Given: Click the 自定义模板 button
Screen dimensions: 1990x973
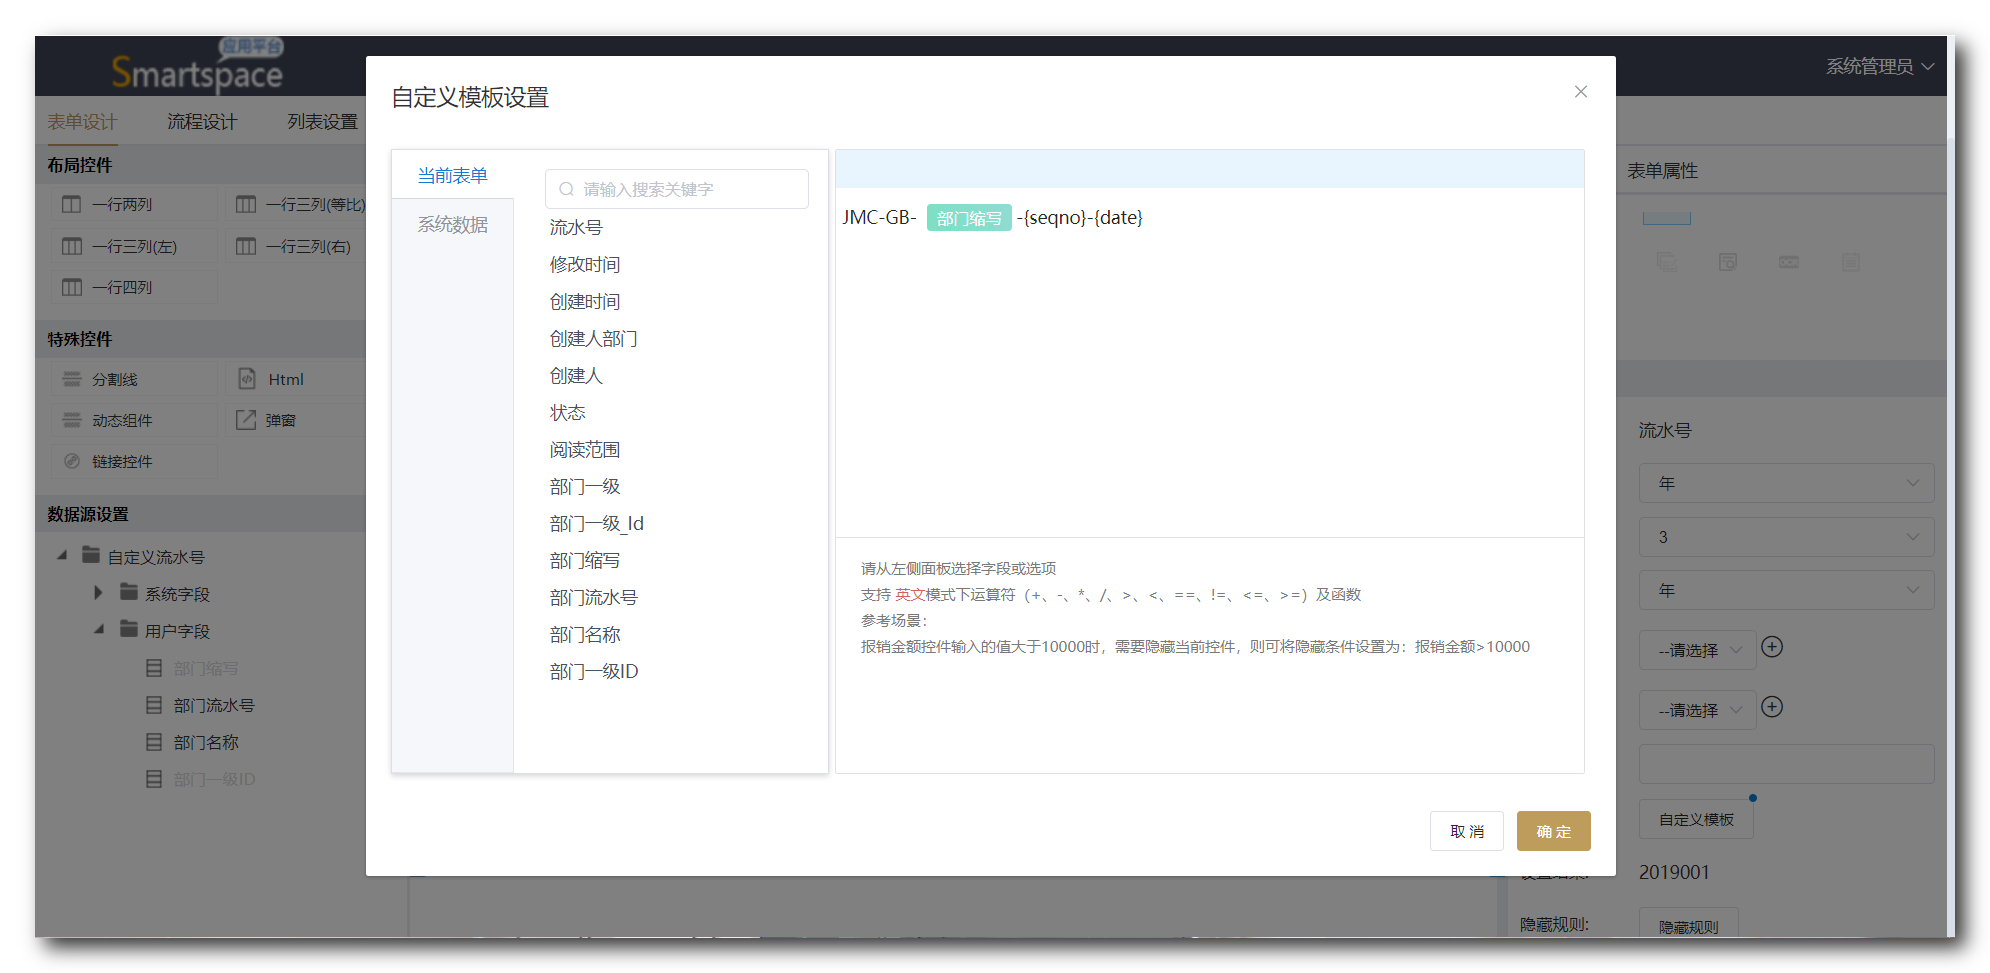Looking at the screenshot, I should click(x=1696, y=819).
